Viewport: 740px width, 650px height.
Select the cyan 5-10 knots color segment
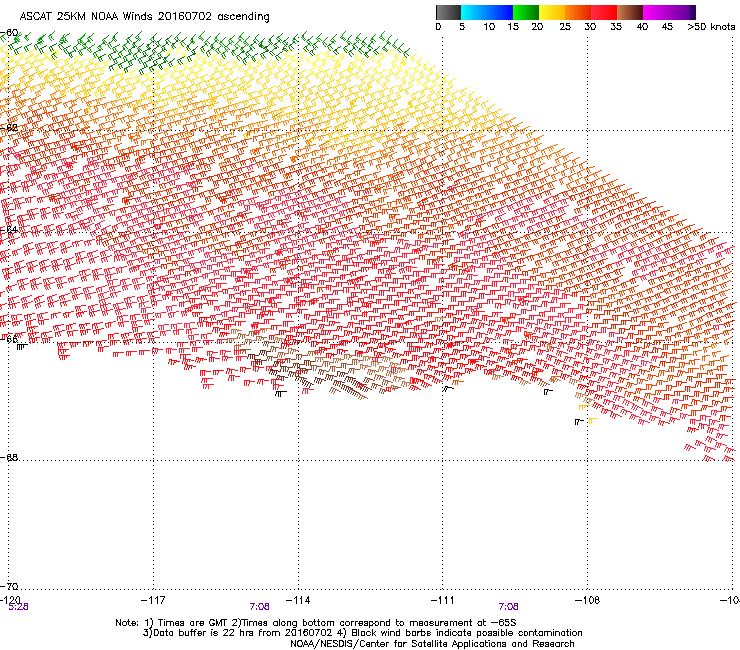(474, 12)
